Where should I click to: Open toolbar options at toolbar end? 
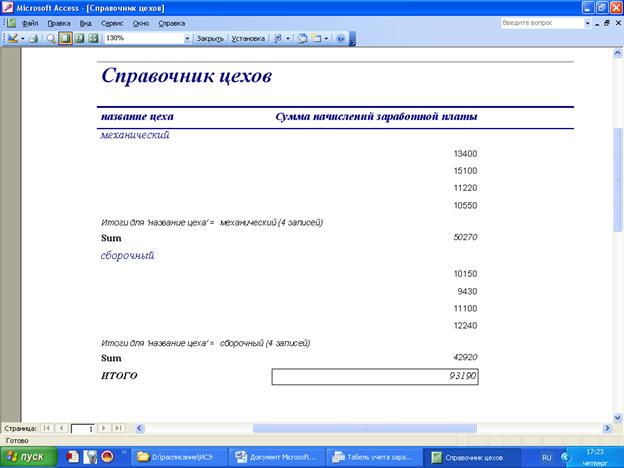[352, 39]
